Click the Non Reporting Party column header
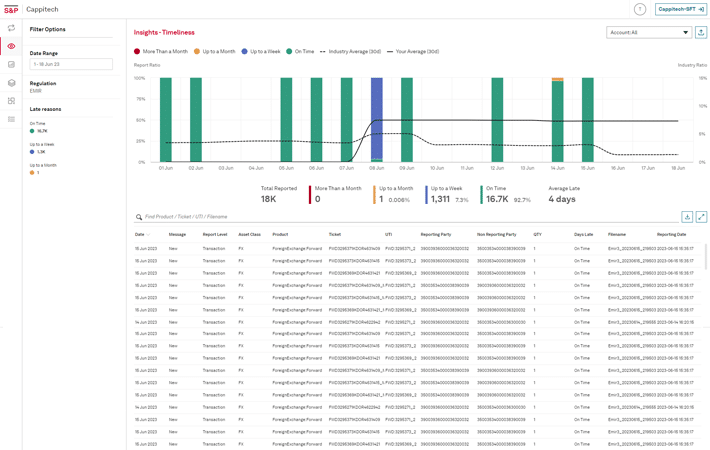The height and width of the screenshot is (450, 710). pos(496,235)
